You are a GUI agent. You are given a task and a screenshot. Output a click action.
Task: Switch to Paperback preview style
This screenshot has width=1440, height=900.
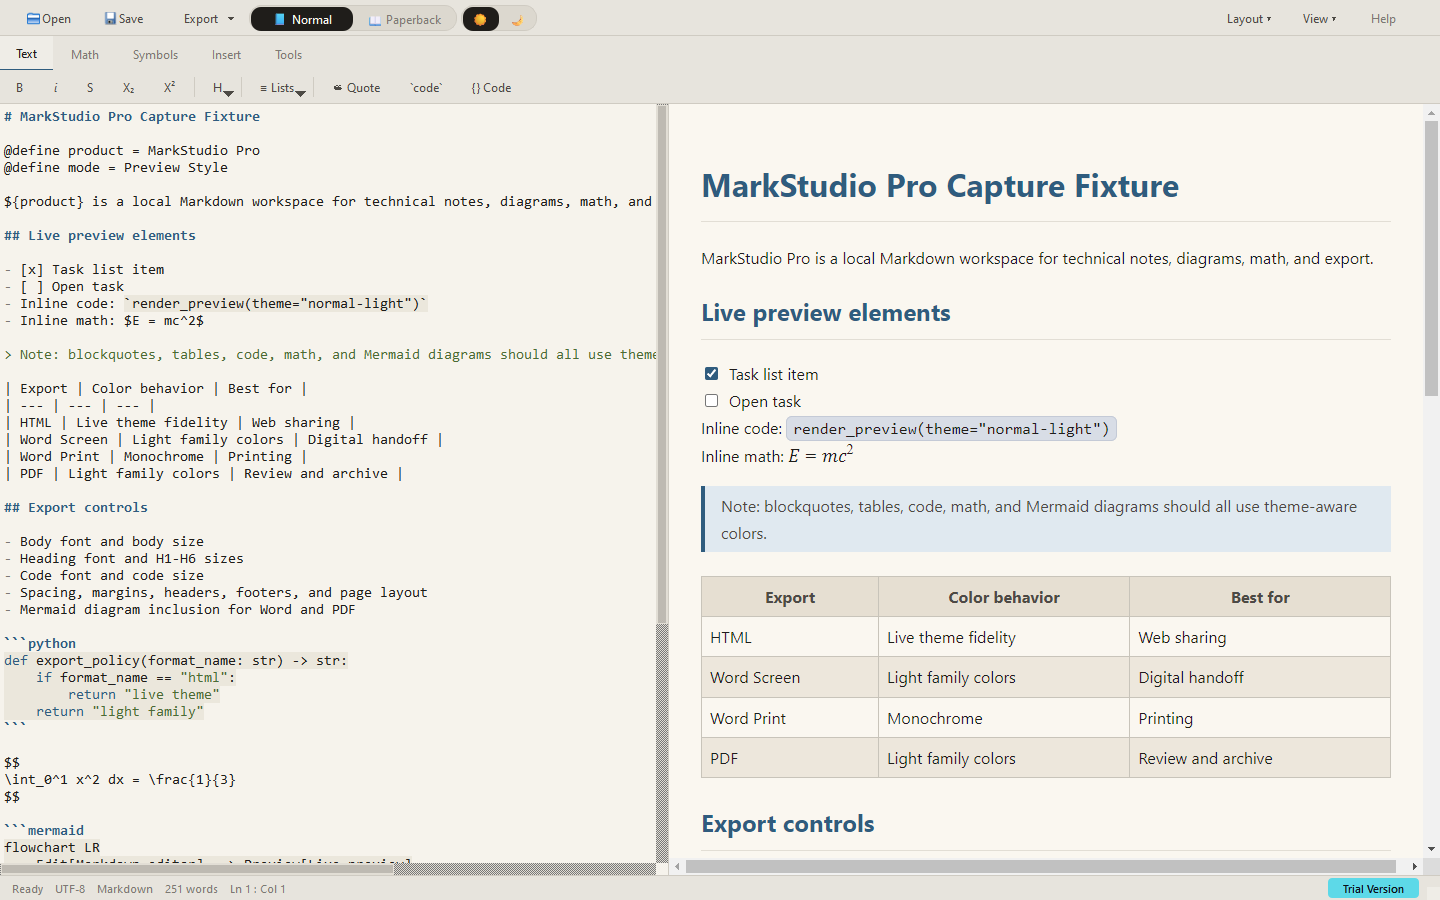405,19
